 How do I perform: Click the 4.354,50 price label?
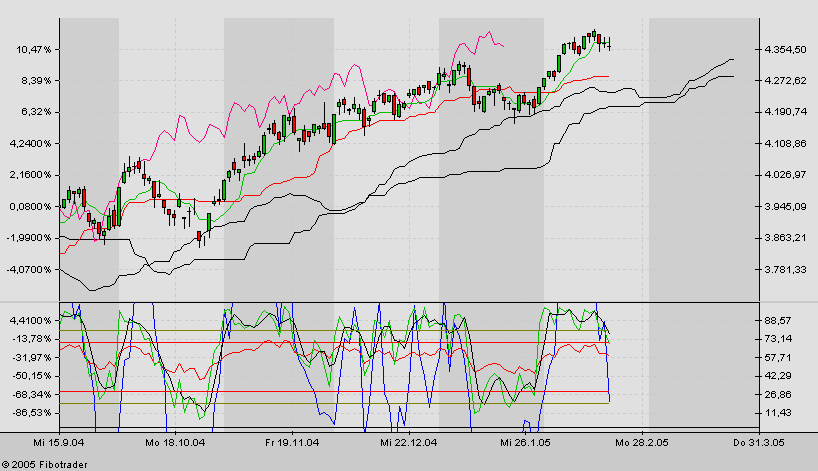(785, 50)
